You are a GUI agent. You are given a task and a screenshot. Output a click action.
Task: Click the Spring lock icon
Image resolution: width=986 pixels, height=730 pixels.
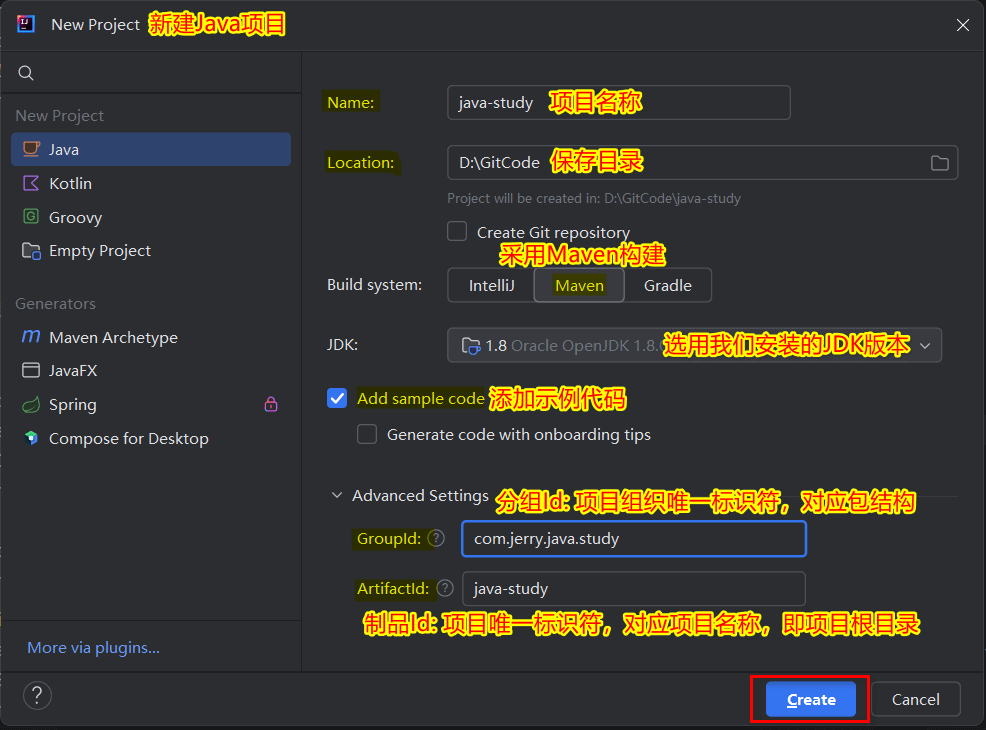pos(270,404)
